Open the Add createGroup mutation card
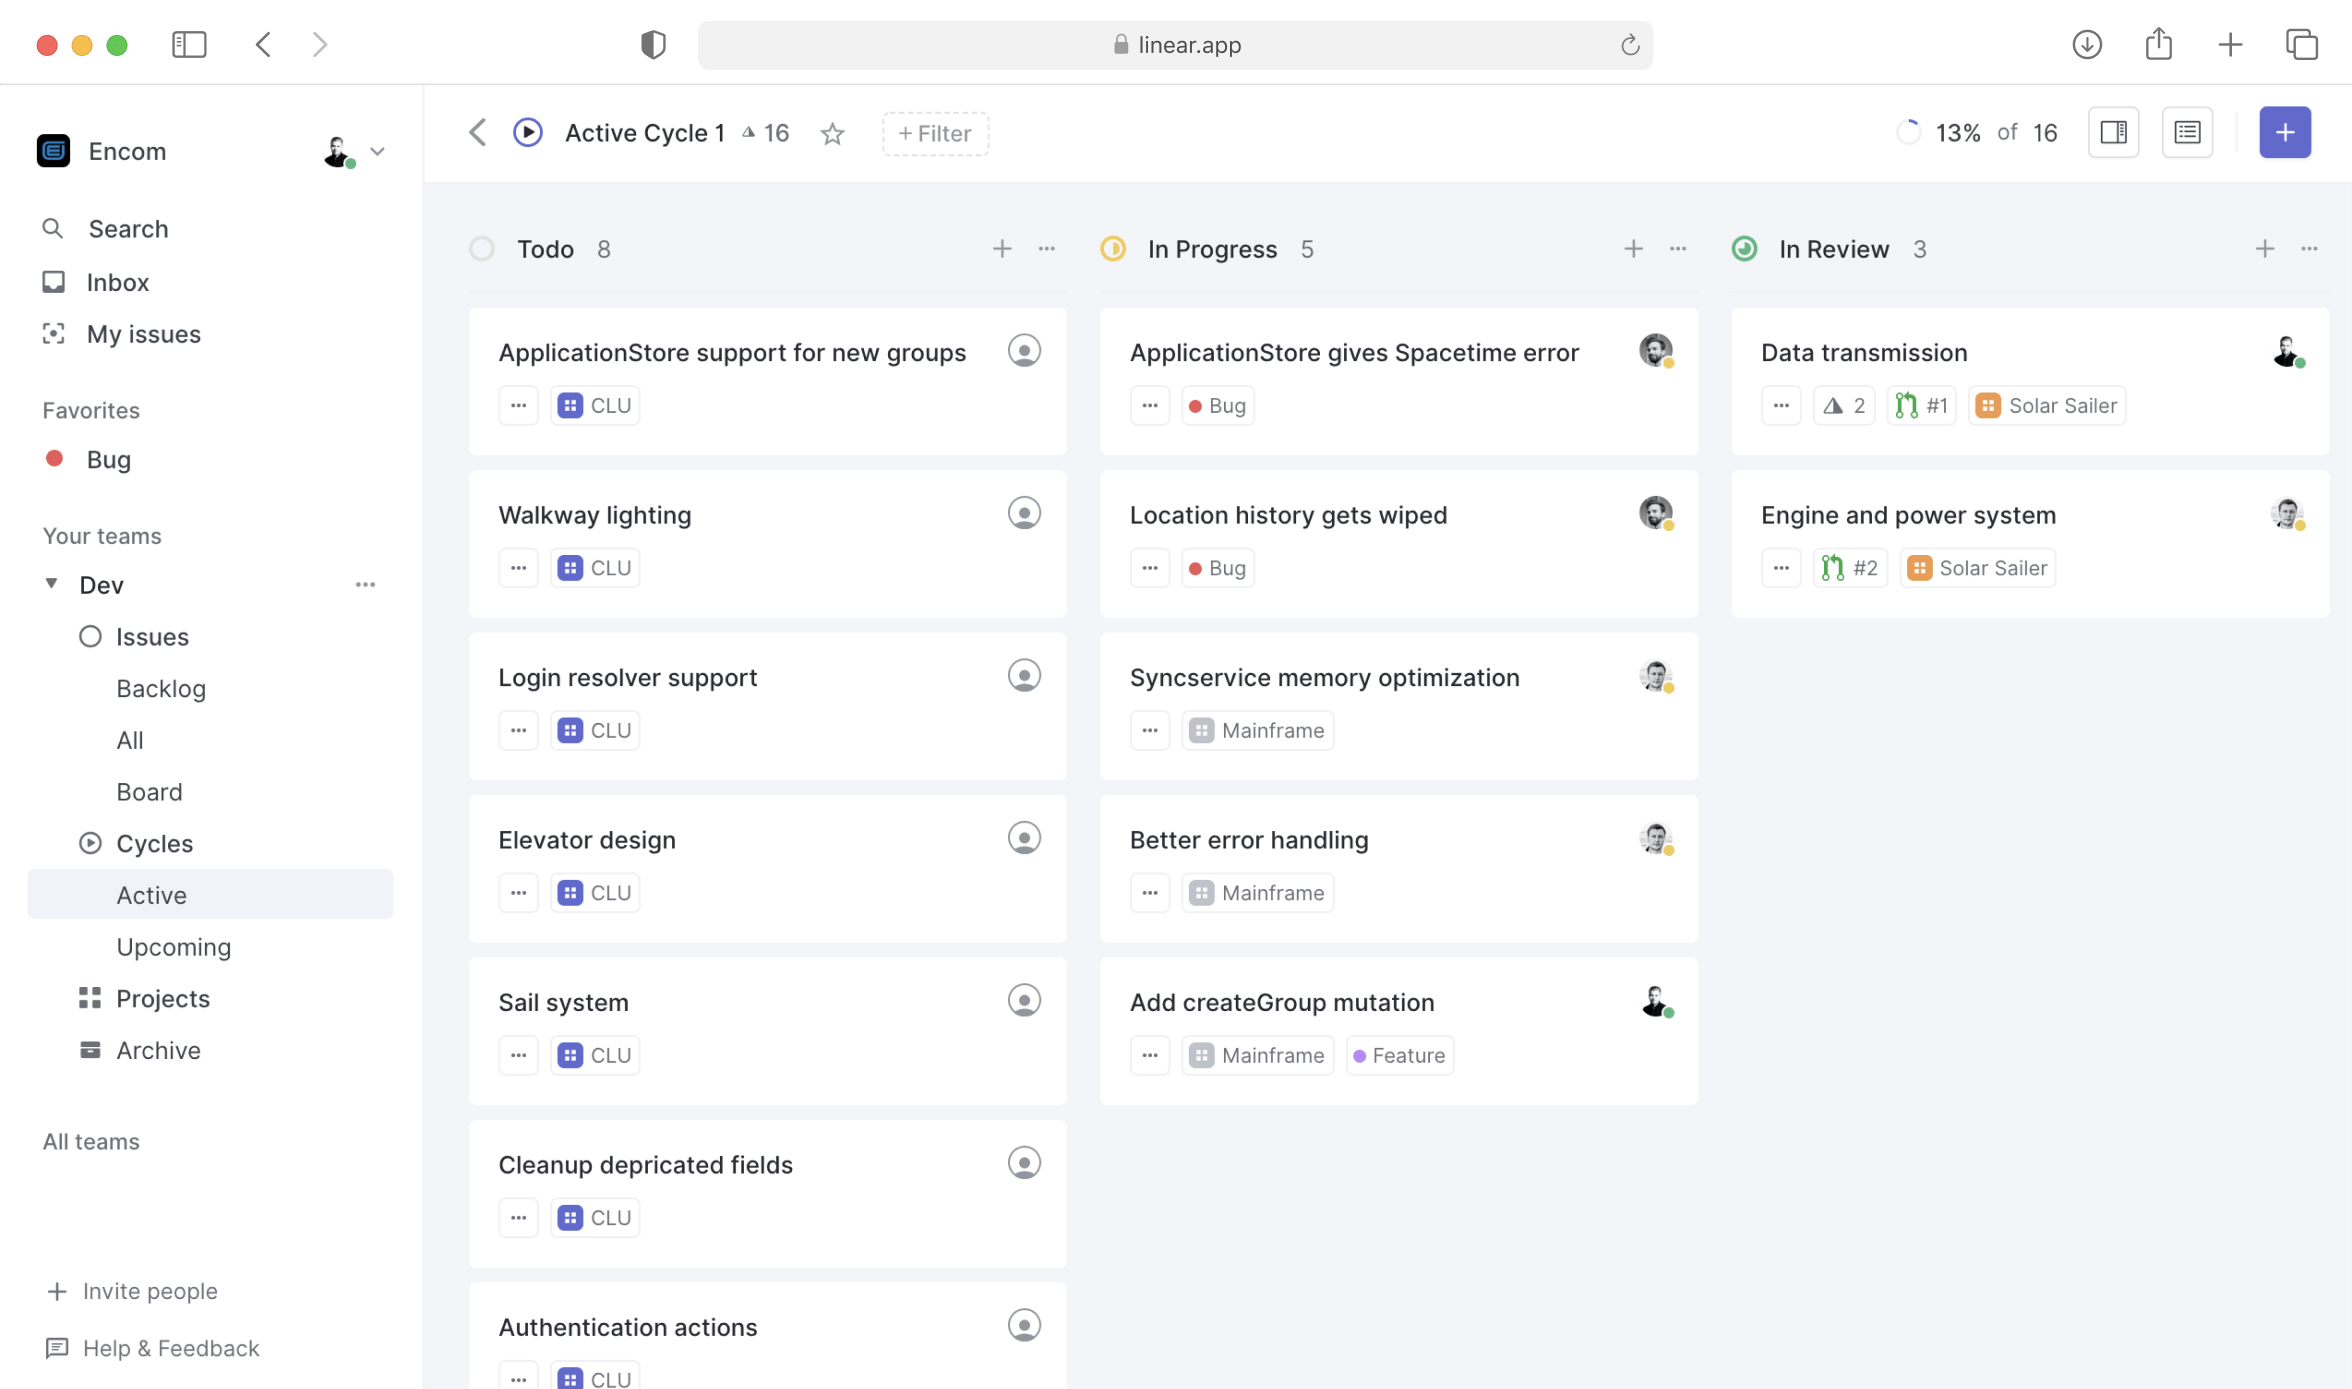 [1399, 1031]
